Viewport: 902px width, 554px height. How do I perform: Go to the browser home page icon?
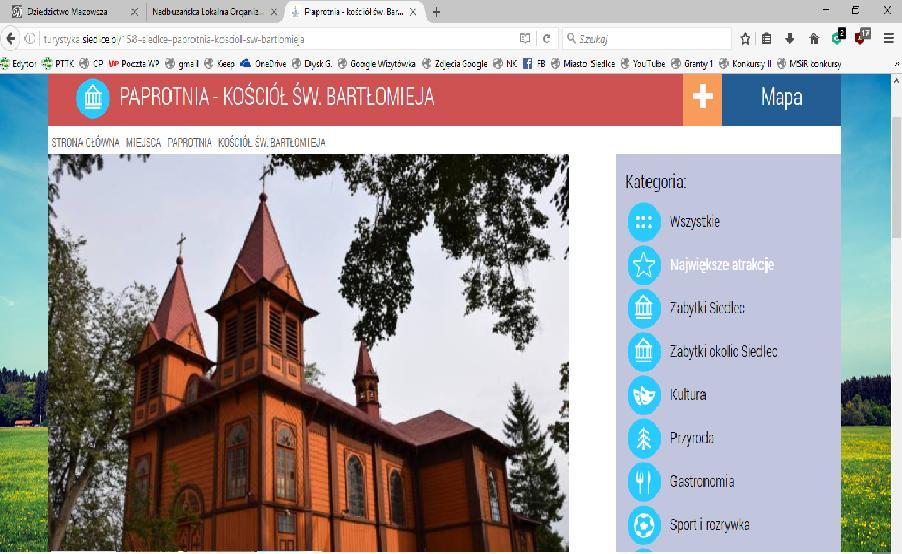point(814,39)
